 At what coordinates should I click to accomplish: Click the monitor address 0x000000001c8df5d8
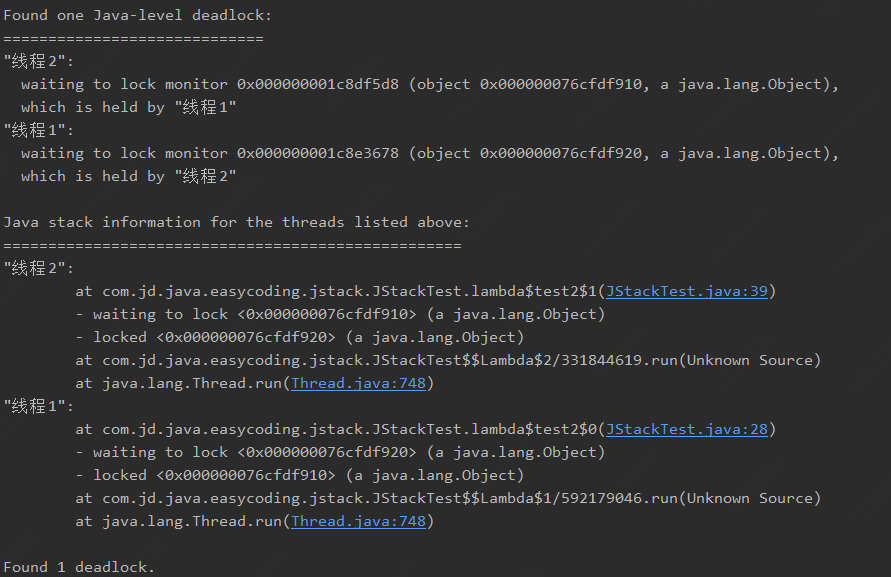[318, 84]
